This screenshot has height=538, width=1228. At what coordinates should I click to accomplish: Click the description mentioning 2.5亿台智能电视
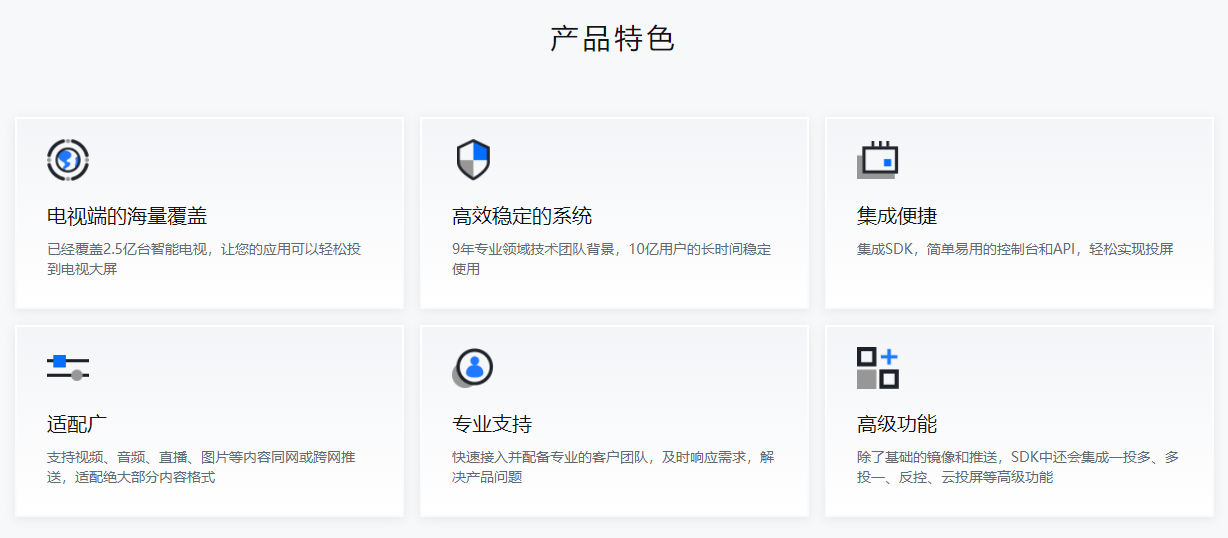[x=204, y=249]
